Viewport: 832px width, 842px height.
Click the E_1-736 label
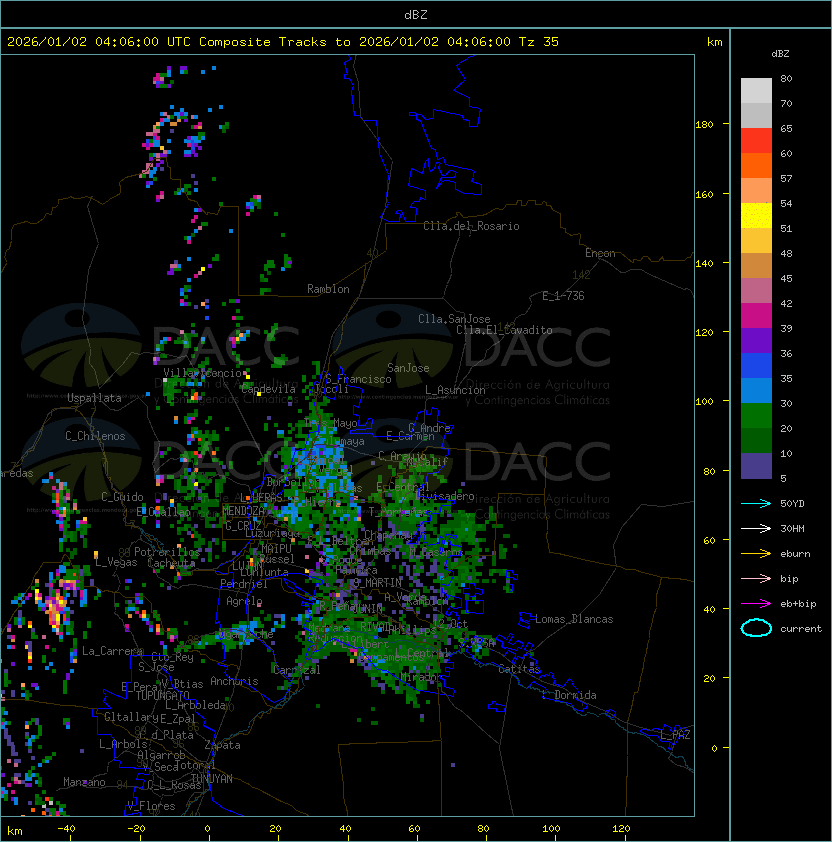[x=563, y=295]
